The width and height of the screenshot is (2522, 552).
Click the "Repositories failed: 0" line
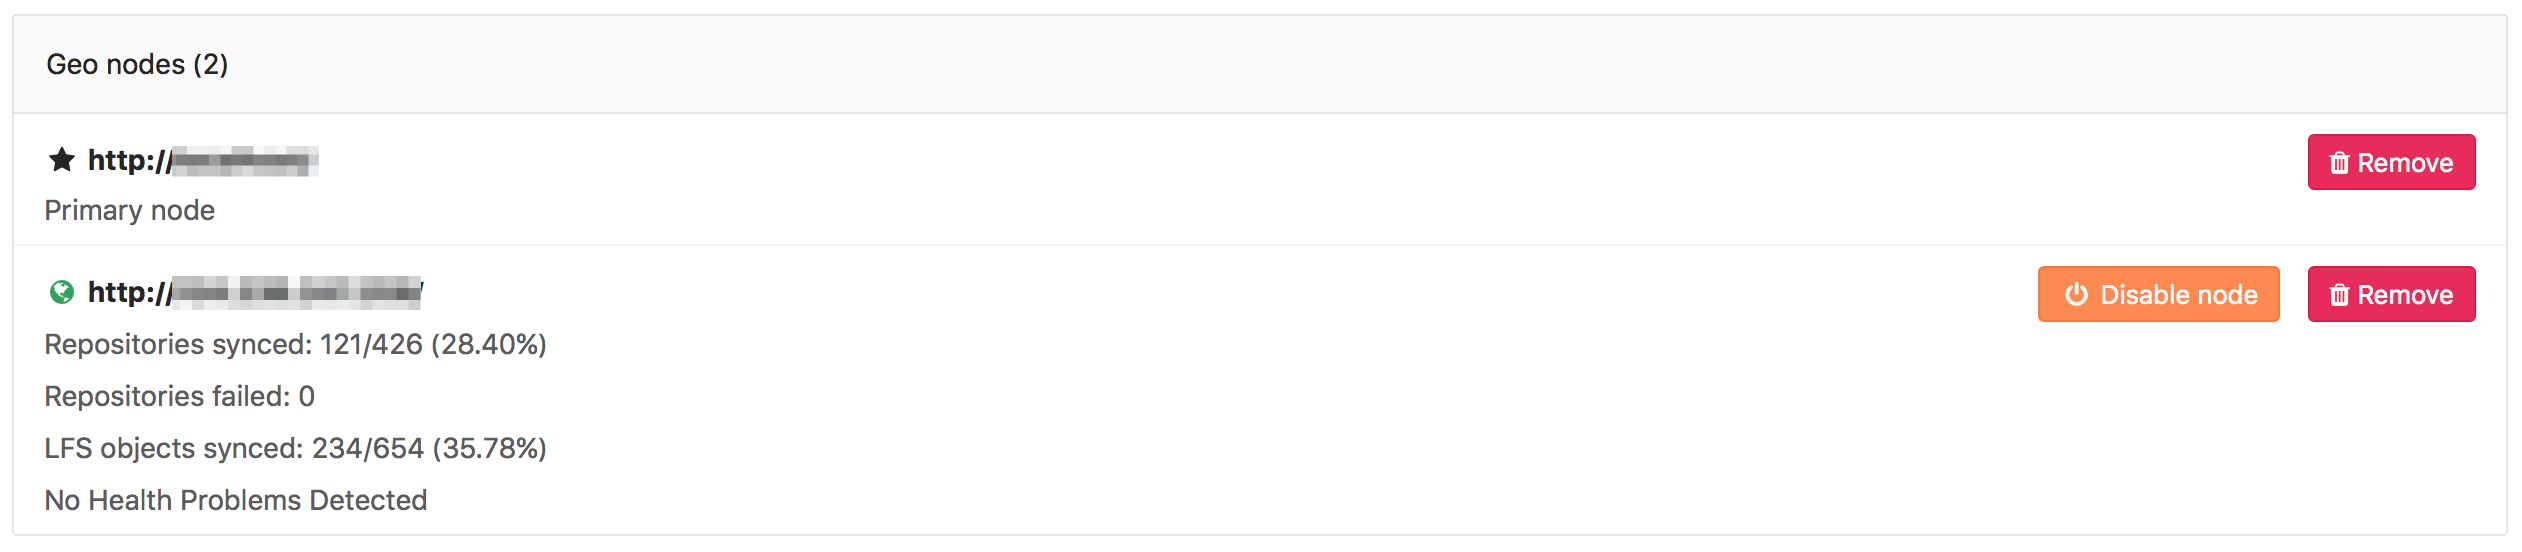click(180, 396)
